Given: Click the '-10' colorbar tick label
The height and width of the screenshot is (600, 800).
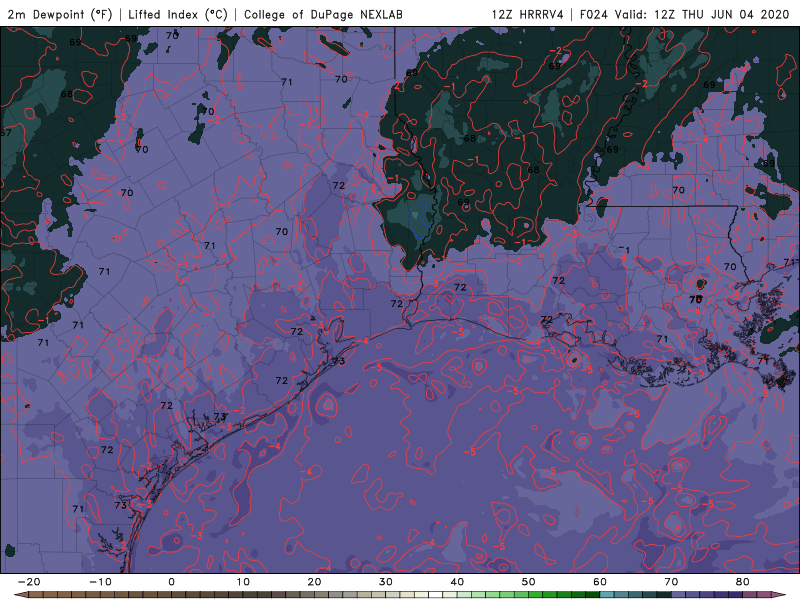Looking at the screenshot, I should [x=100, y=582].
